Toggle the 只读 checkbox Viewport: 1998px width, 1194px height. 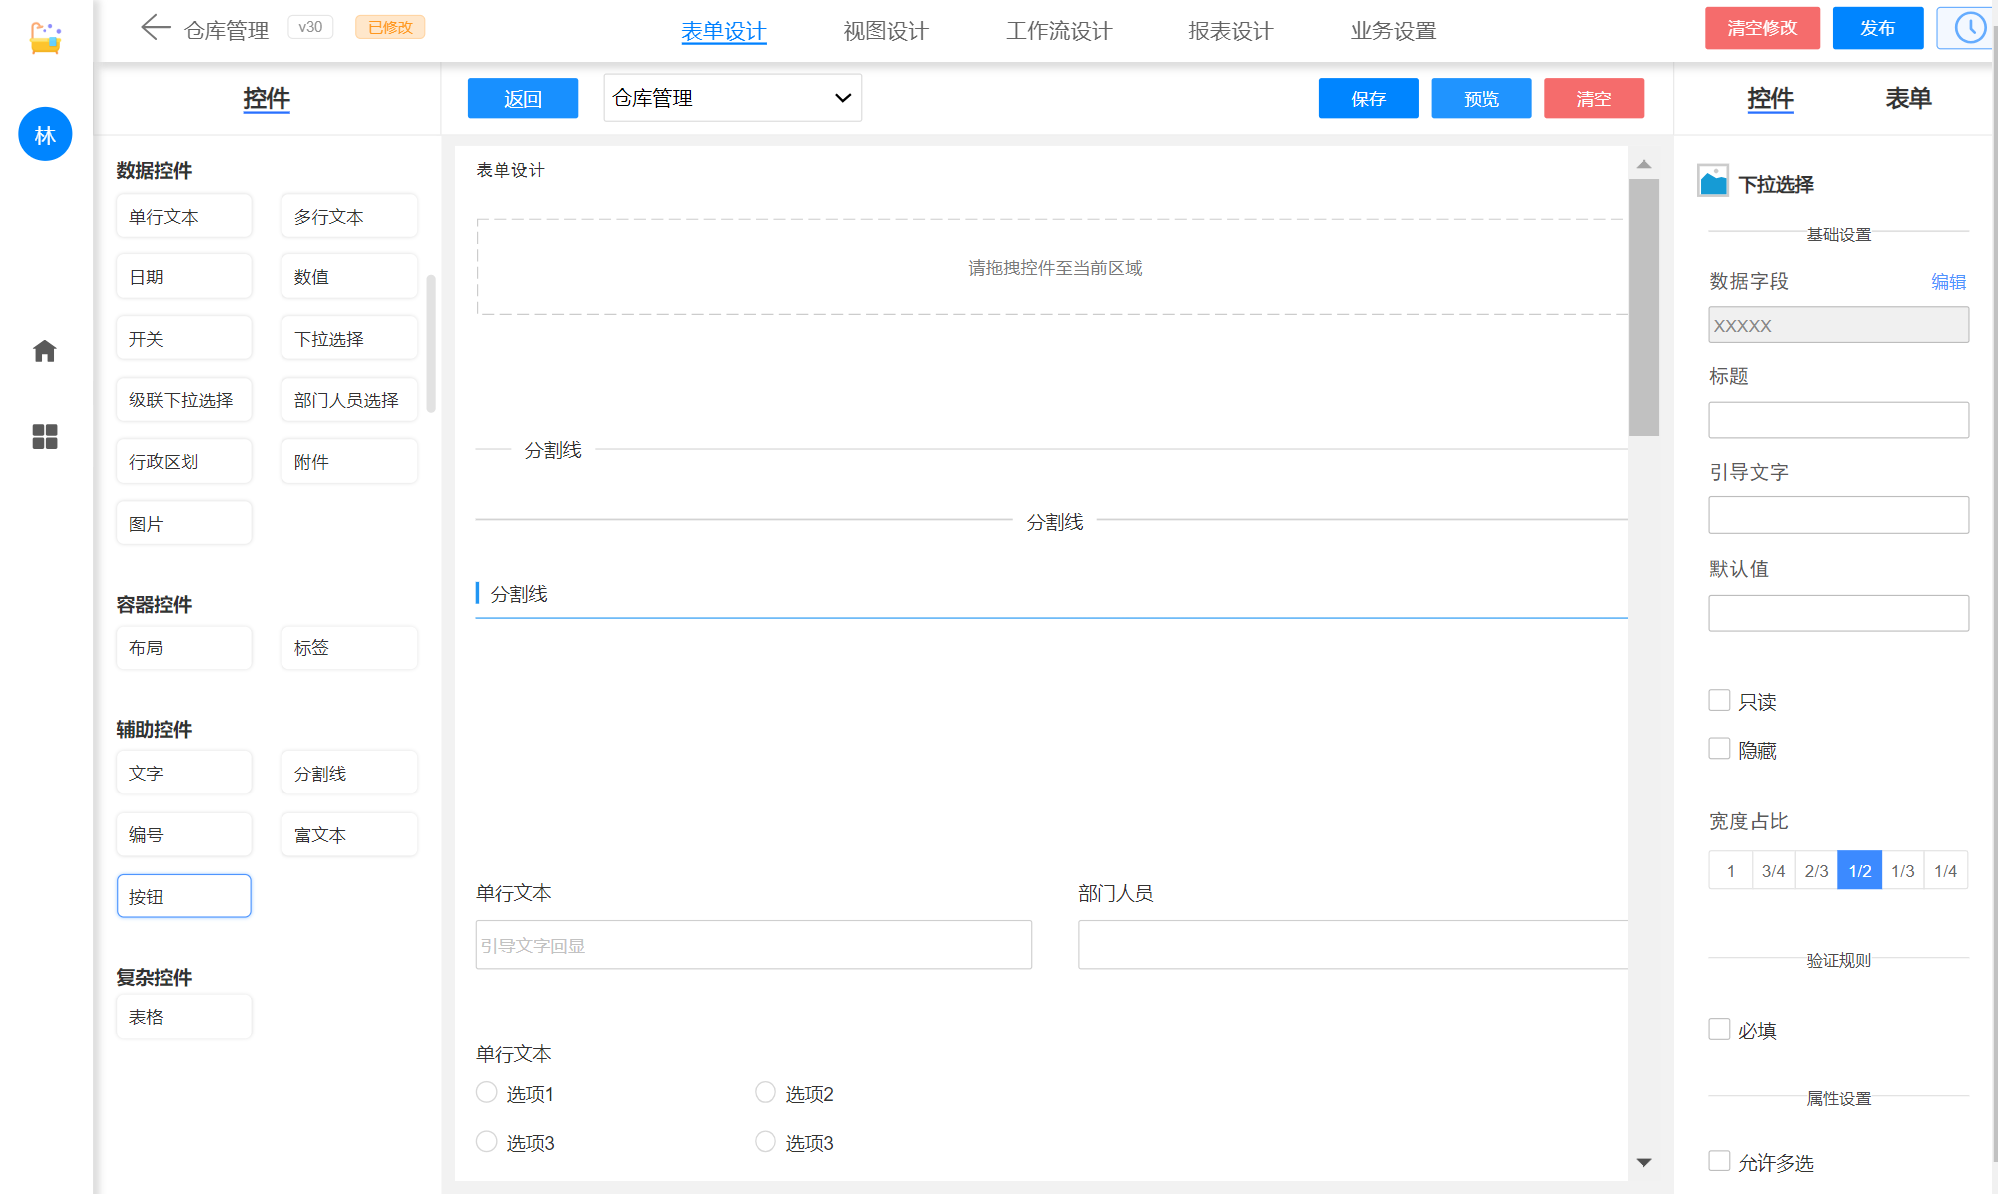(1719, 700)
